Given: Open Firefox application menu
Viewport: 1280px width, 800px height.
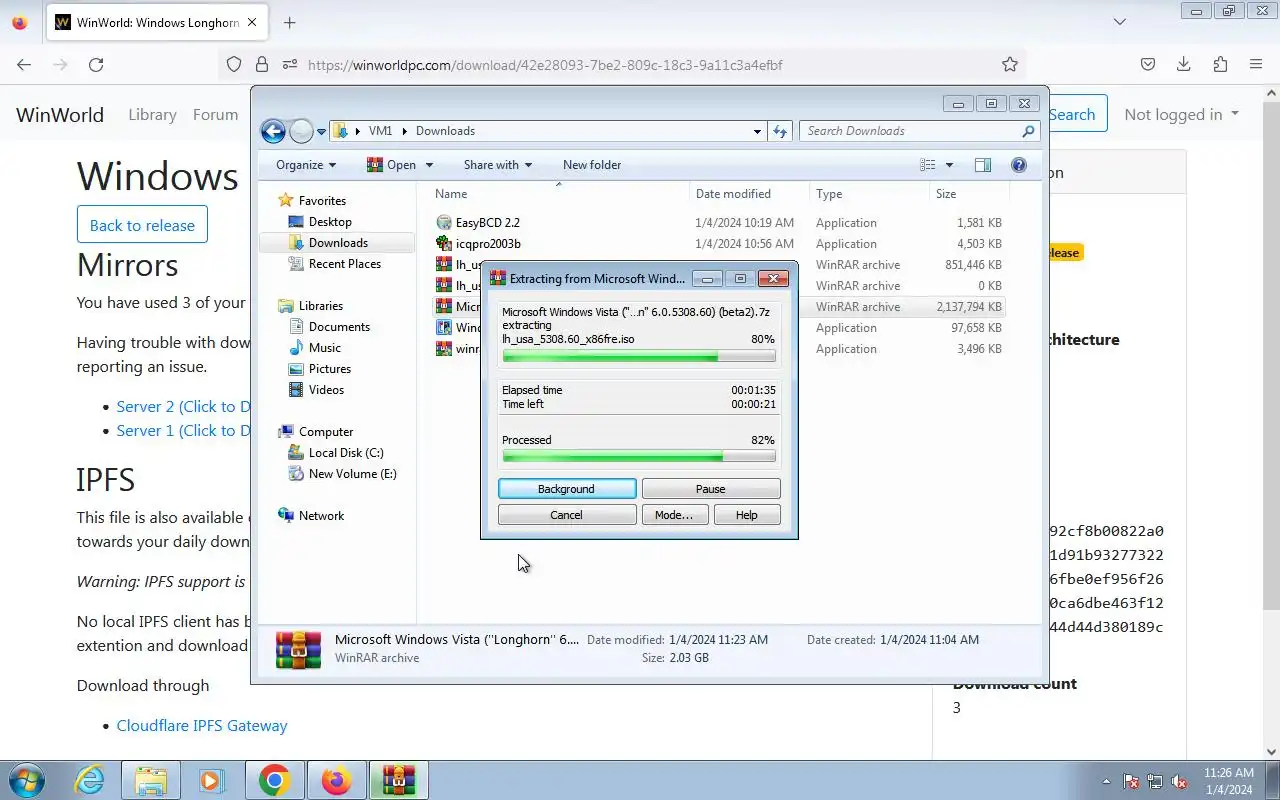Looking at the screenshot, I should point(1256,64).
